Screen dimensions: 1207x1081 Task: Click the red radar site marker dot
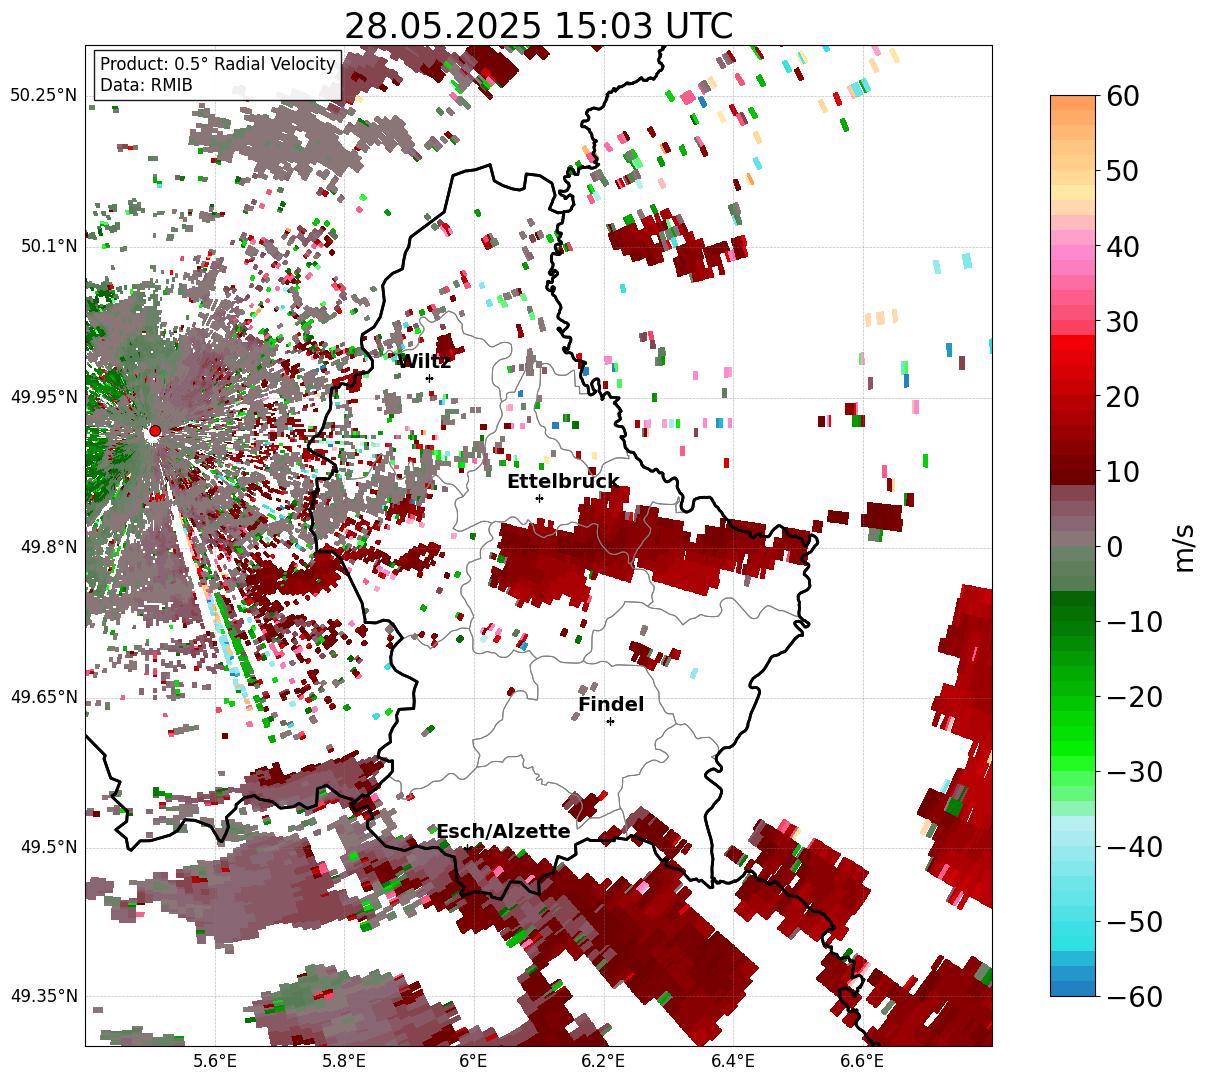(154, 431)
